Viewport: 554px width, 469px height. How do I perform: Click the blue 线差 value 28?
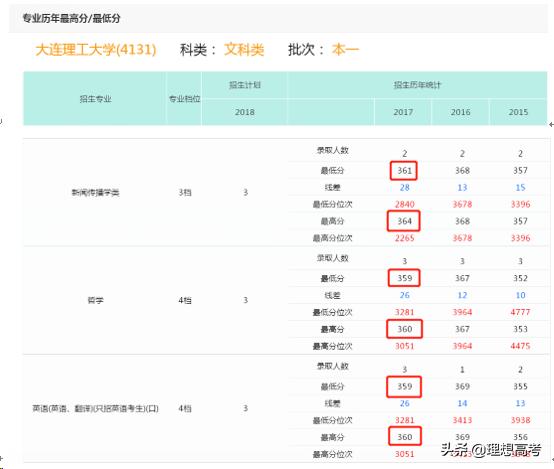[405, 188]
